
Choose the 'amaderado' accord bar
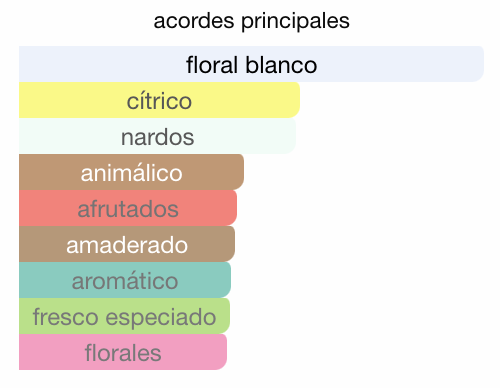[x=127, y=244]
